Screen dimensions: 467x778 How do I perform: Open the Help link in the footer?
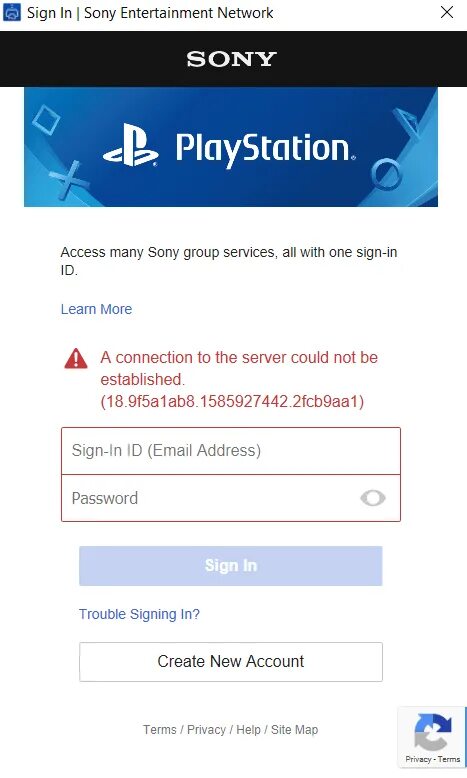click(248, 730)
